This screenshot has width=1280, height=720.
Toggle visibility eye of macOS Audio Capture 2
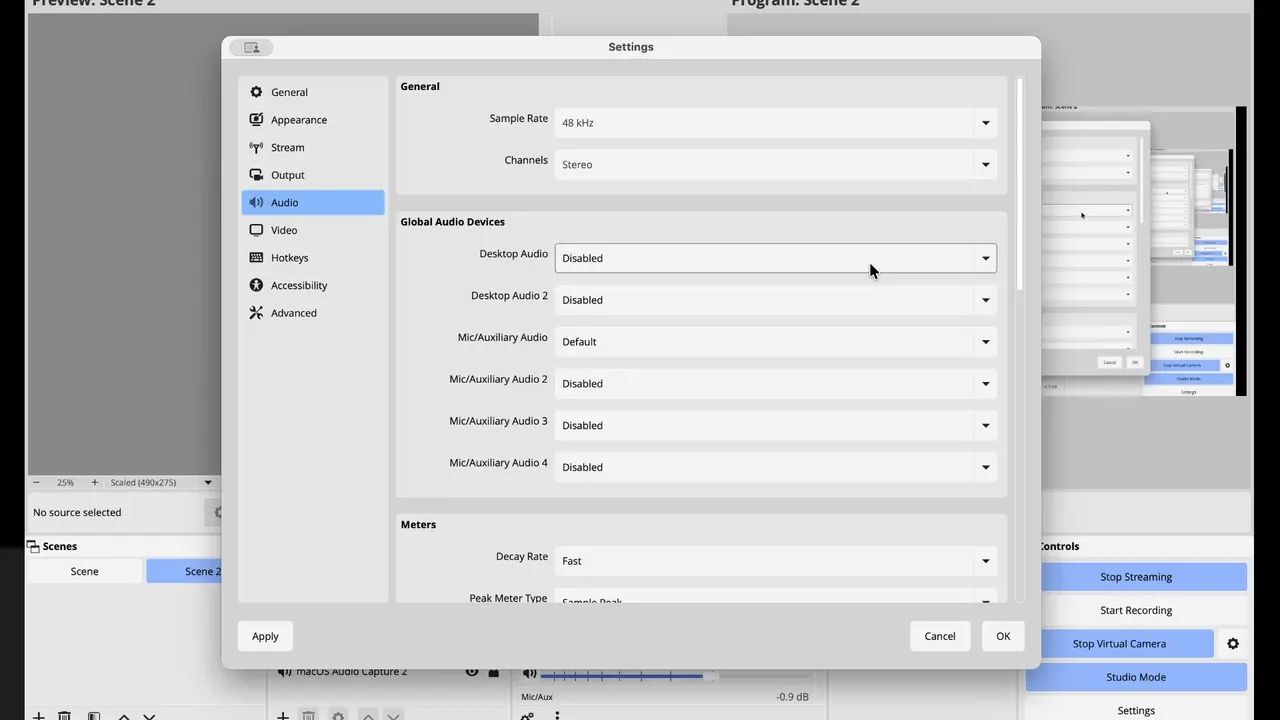[x=472, y=672]
